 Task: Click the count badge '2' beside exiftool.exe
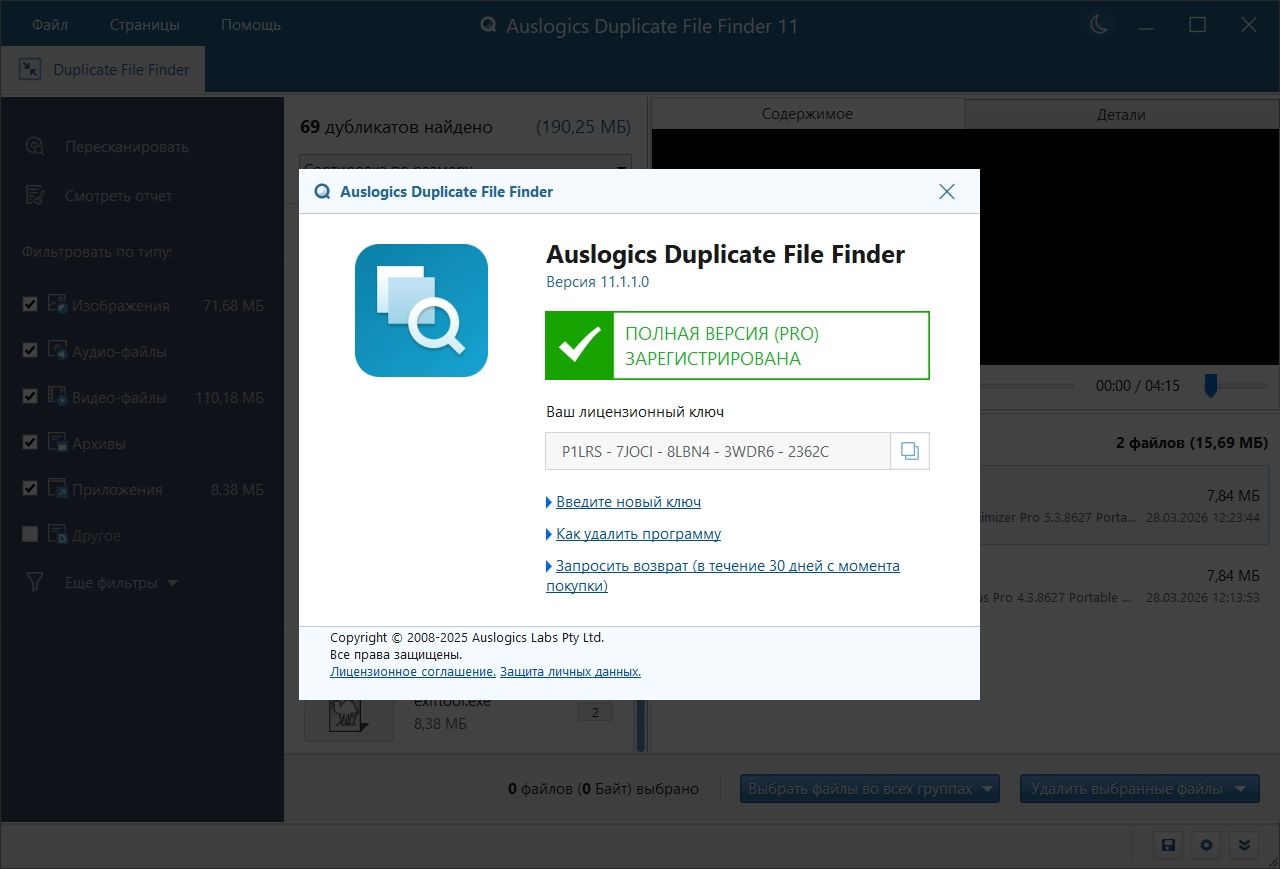click(x=595, y=712)
